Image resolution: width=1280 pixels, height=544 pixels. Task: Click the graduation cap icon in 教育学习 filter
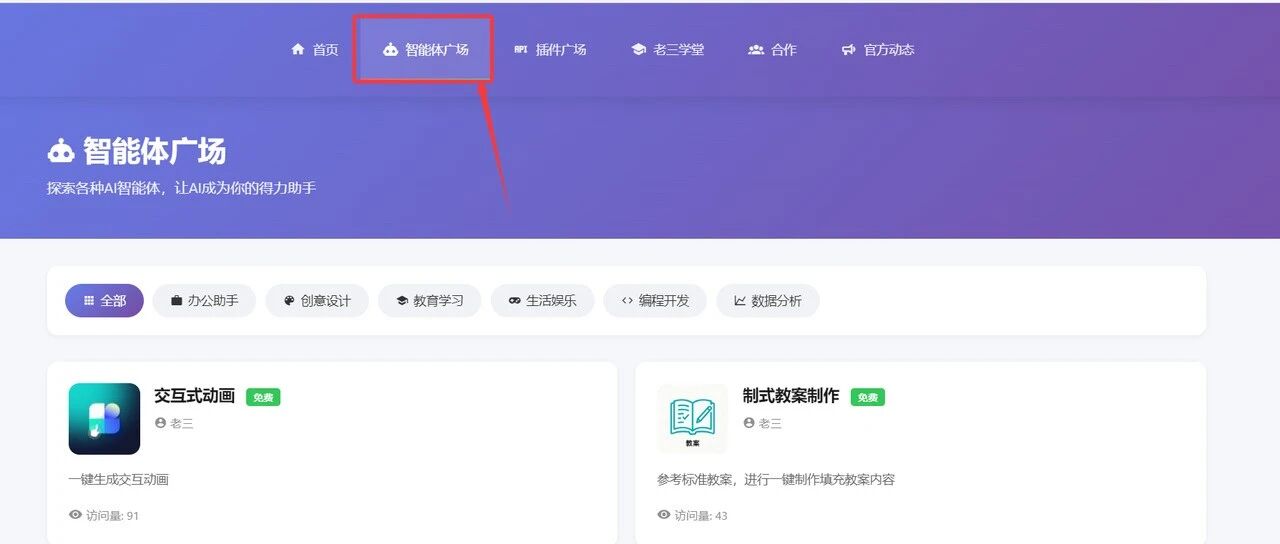(402, 300)
